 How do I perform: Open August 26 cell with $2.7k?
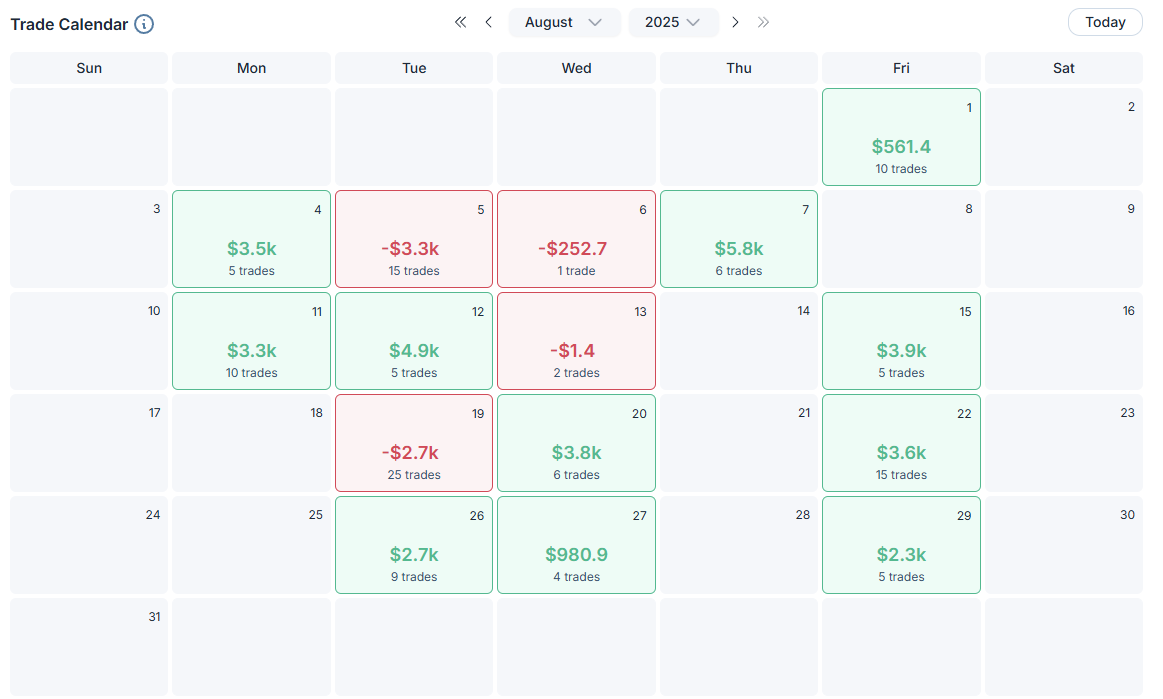[x=414, y=545]
